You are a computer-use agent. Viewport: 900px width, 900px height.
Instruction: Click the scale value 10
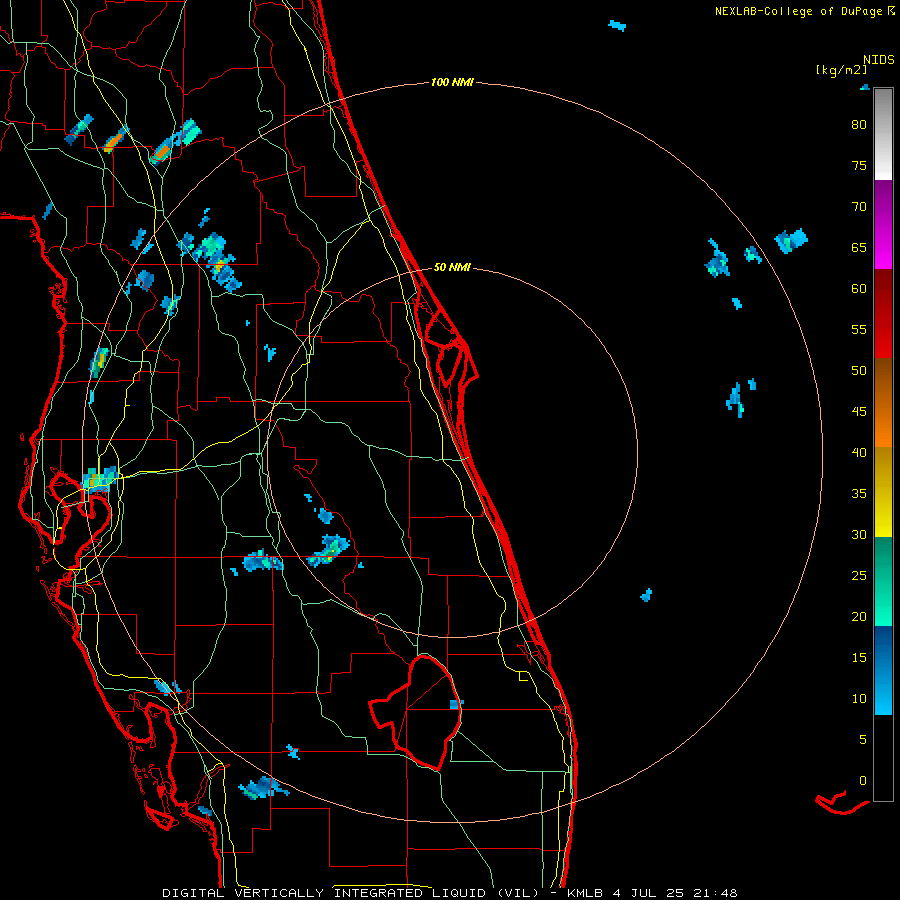859,699
